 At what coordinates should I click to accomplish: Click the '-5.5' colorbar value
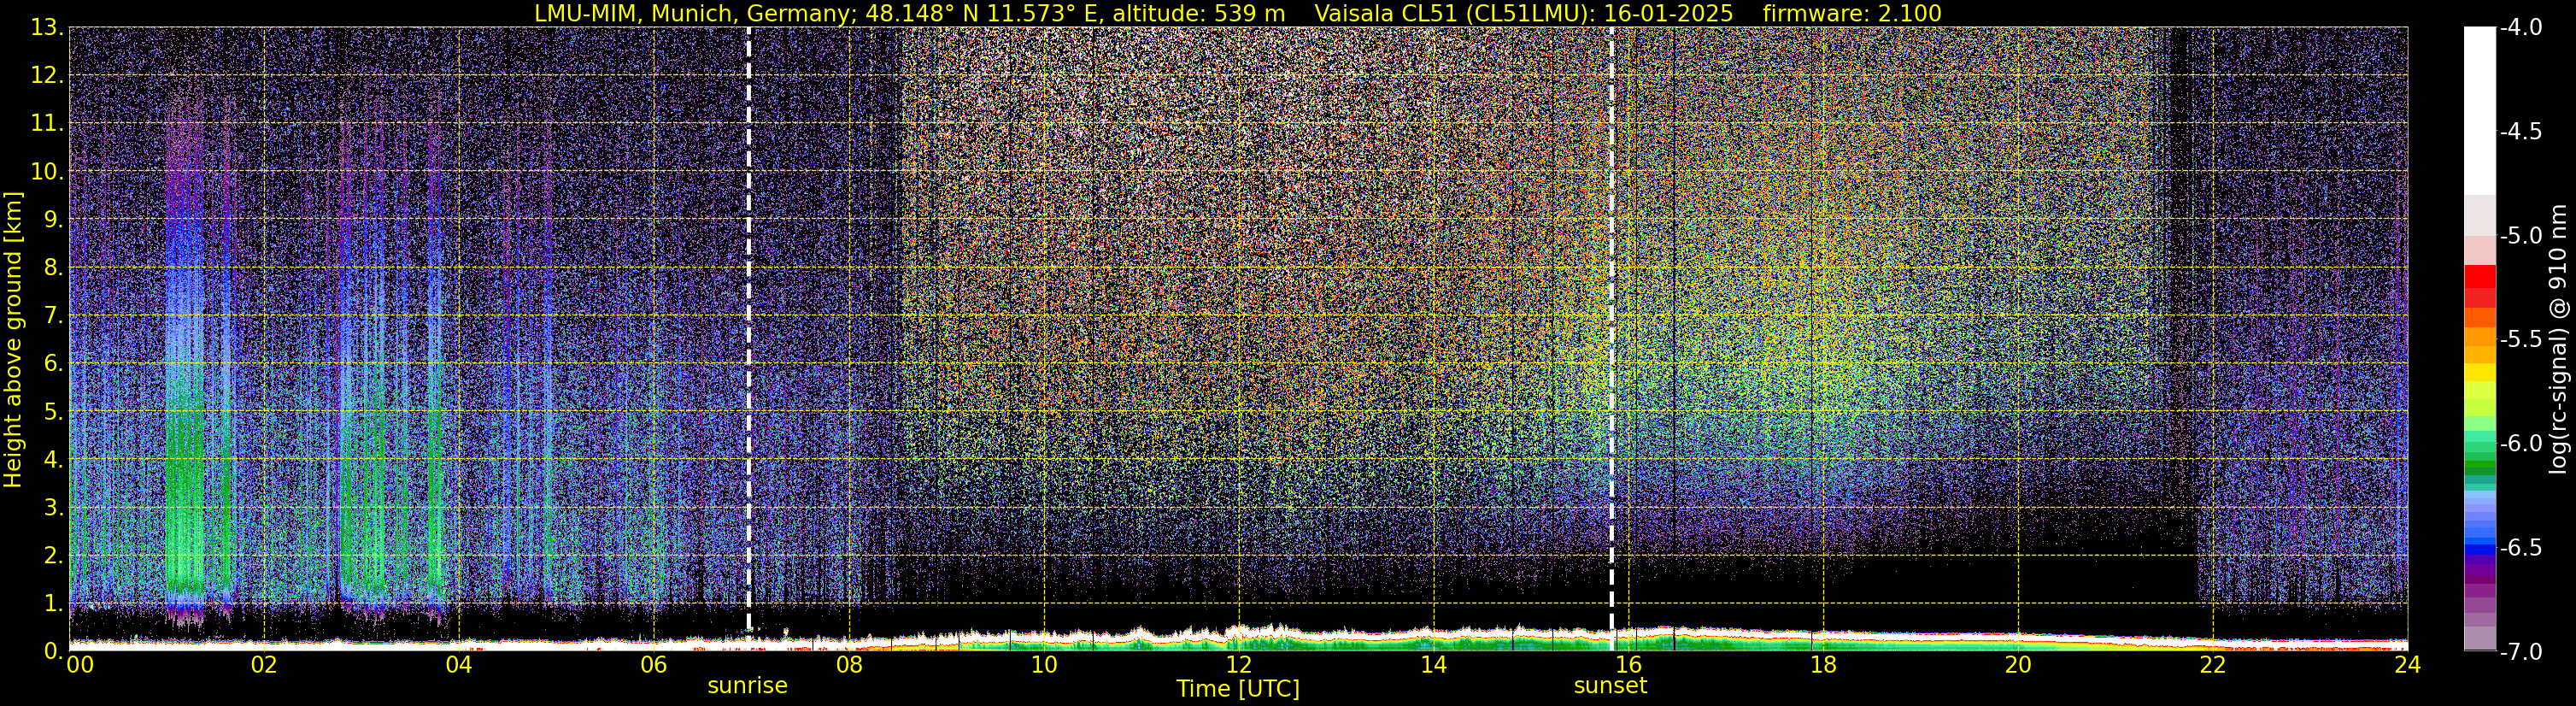[2521, 340]
